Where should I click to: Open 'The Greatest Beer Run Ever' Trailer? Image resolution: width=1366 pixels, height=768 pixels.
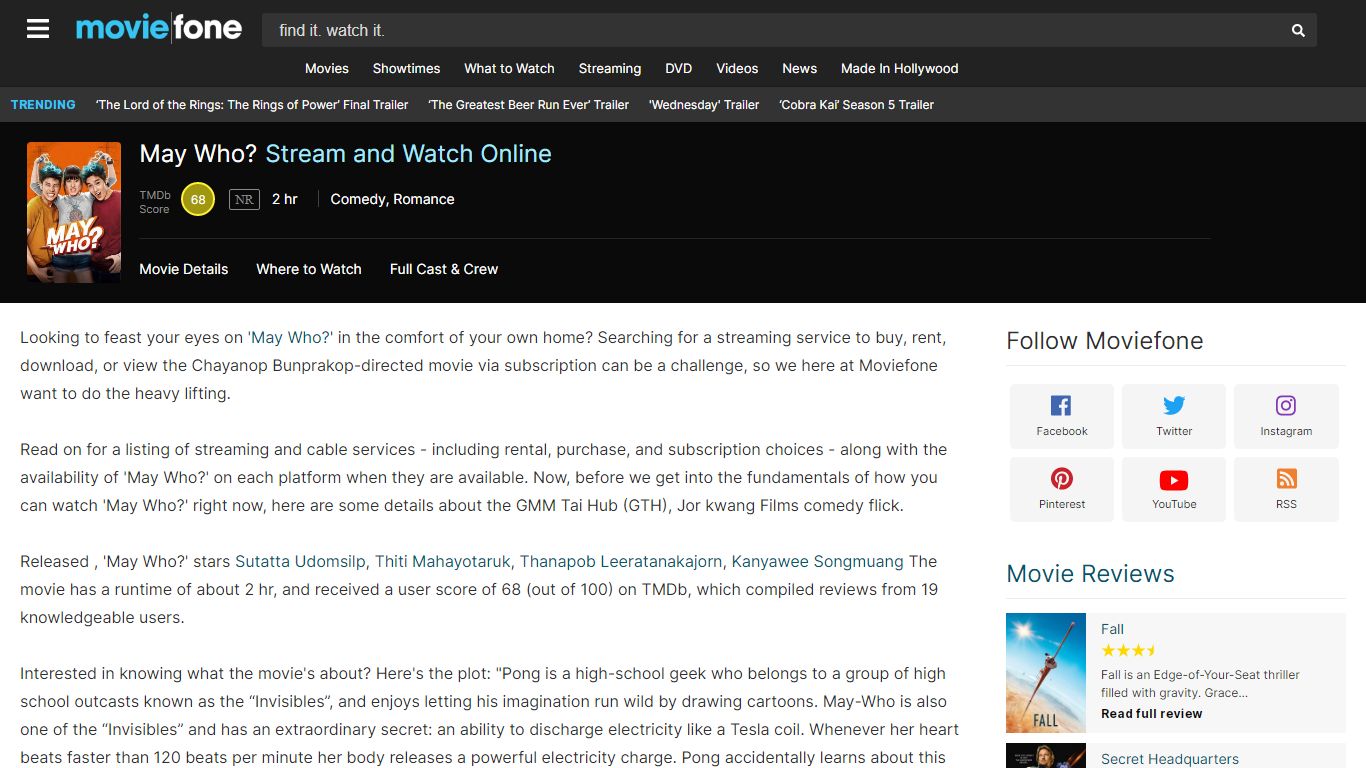pos(528,105)
